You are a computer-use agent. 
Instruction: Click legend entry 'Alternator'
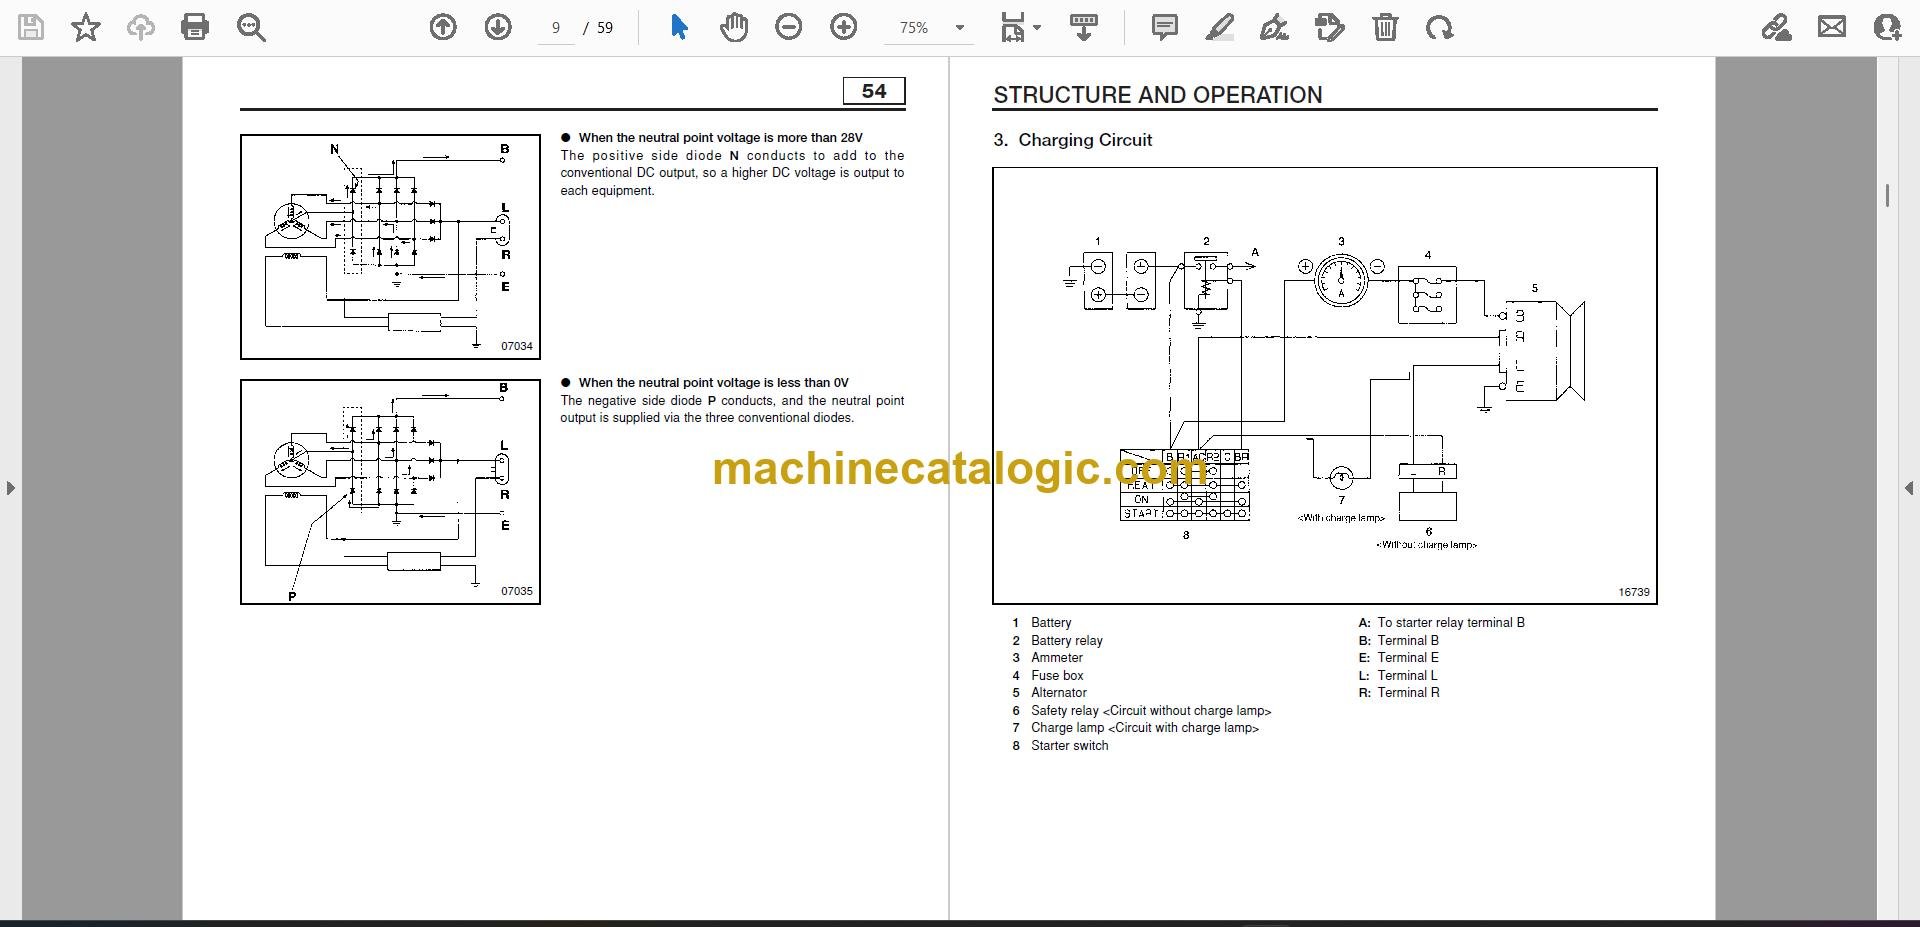click(1058, 693)
